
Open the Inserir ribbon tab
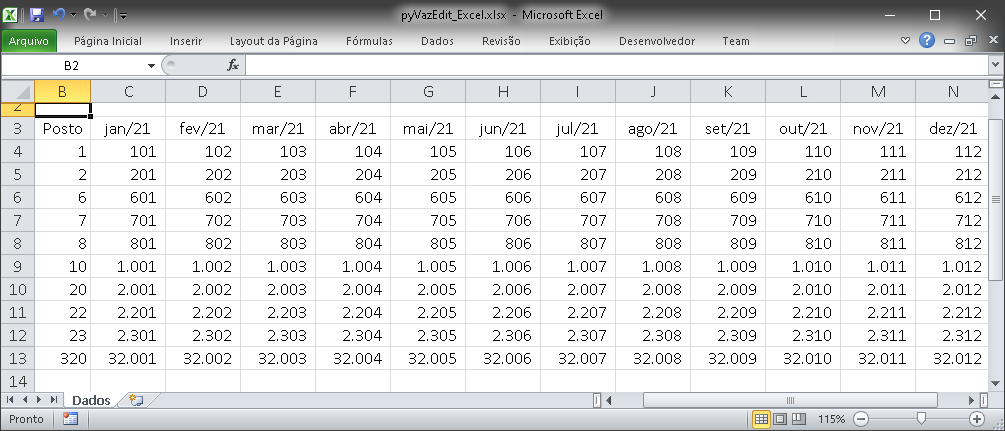[x=186, y=41]
